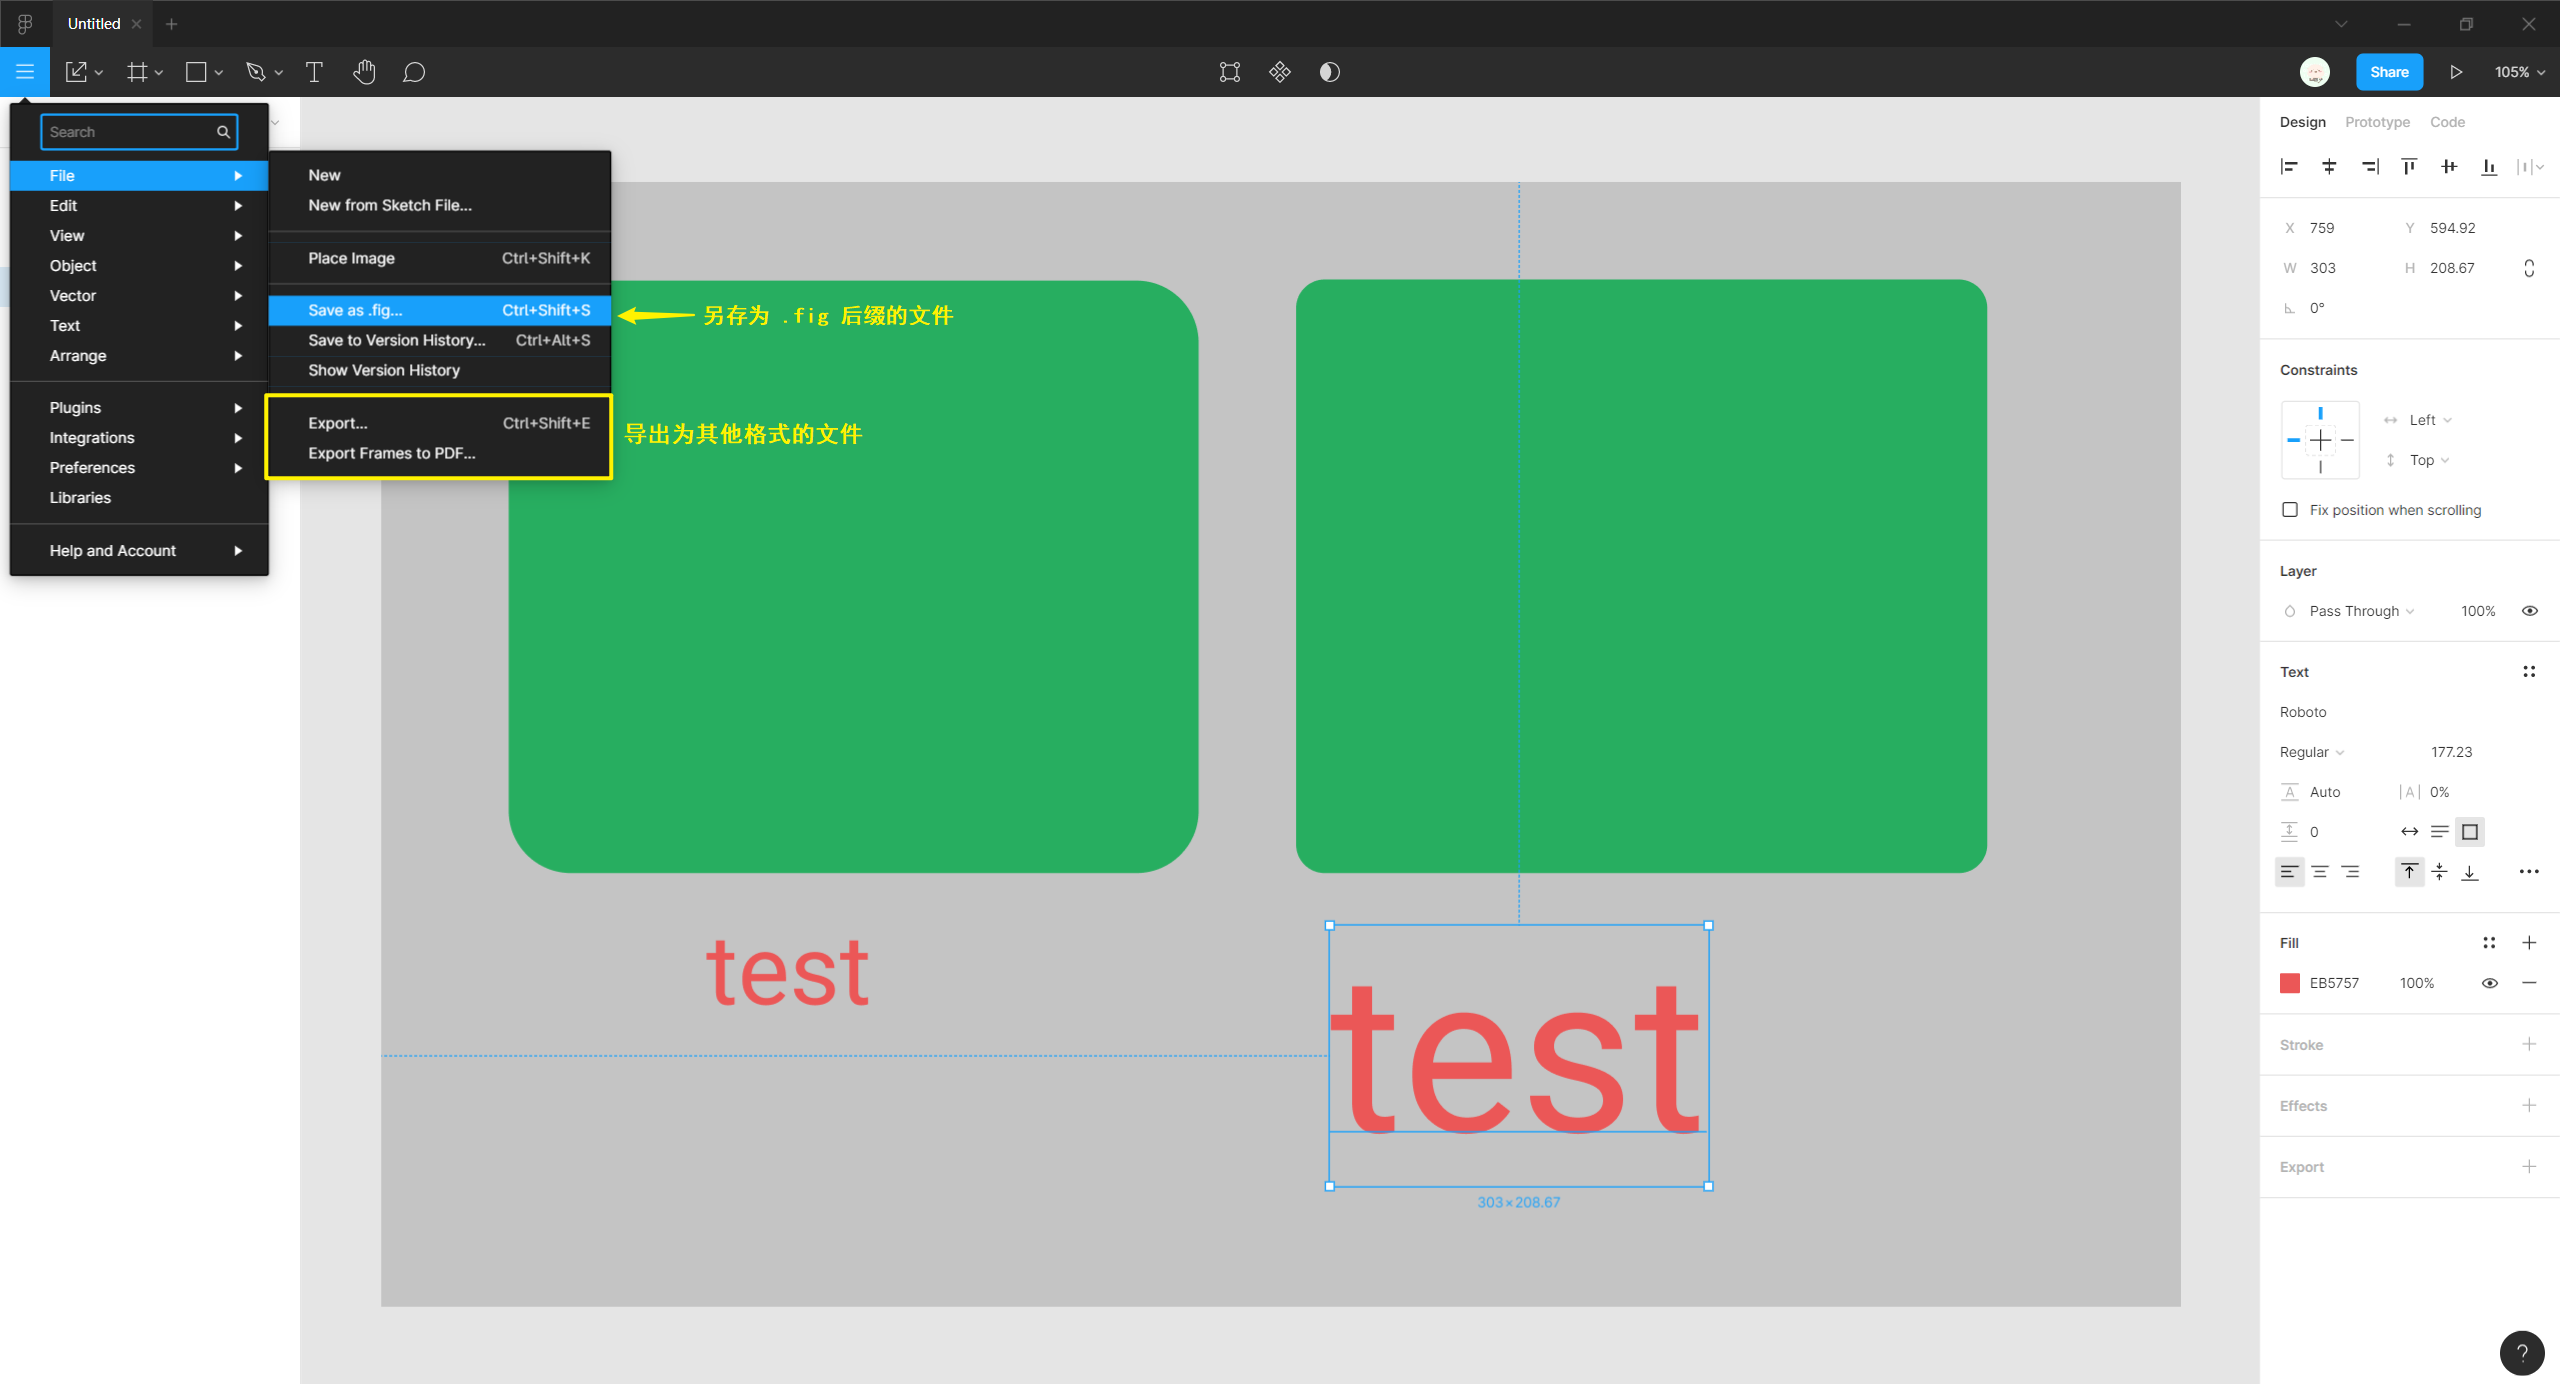Select the Comment tool
This screenshot has height=1384, width=2560.
tap(414, 72)
